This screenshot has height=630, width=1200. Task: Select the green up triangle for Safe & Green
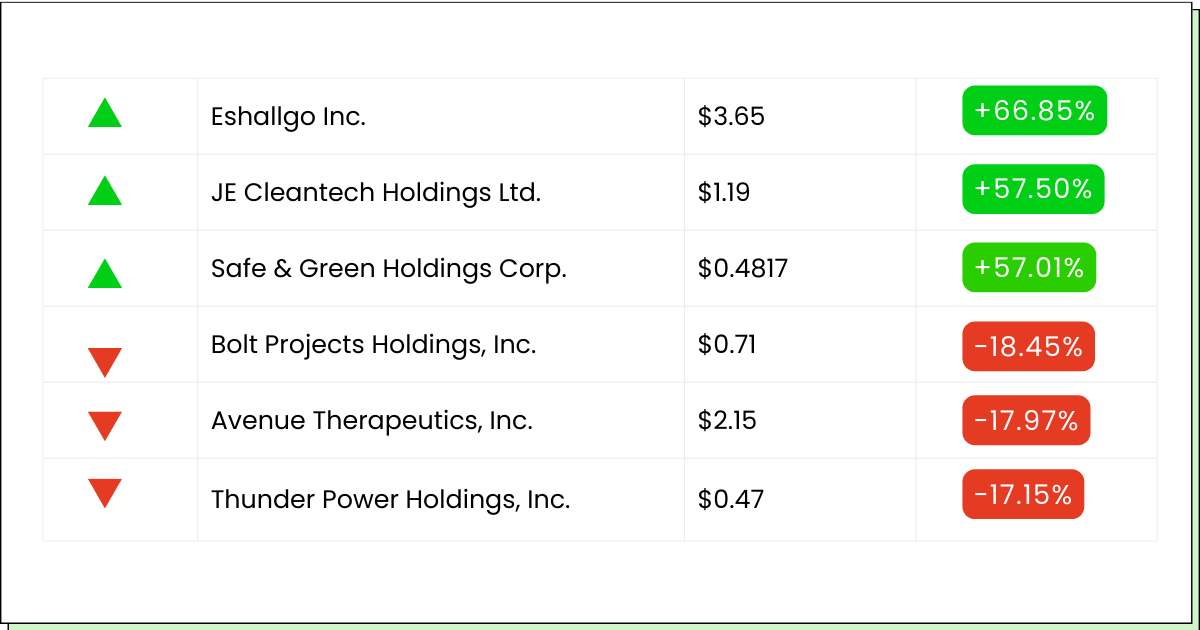click(x=105, y=273)
